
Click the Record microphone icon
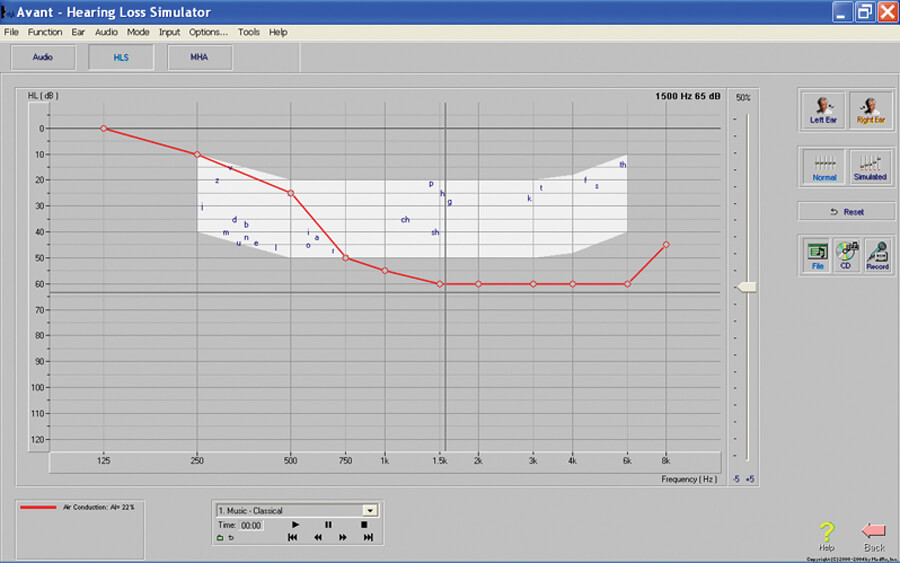pos(877,255)
